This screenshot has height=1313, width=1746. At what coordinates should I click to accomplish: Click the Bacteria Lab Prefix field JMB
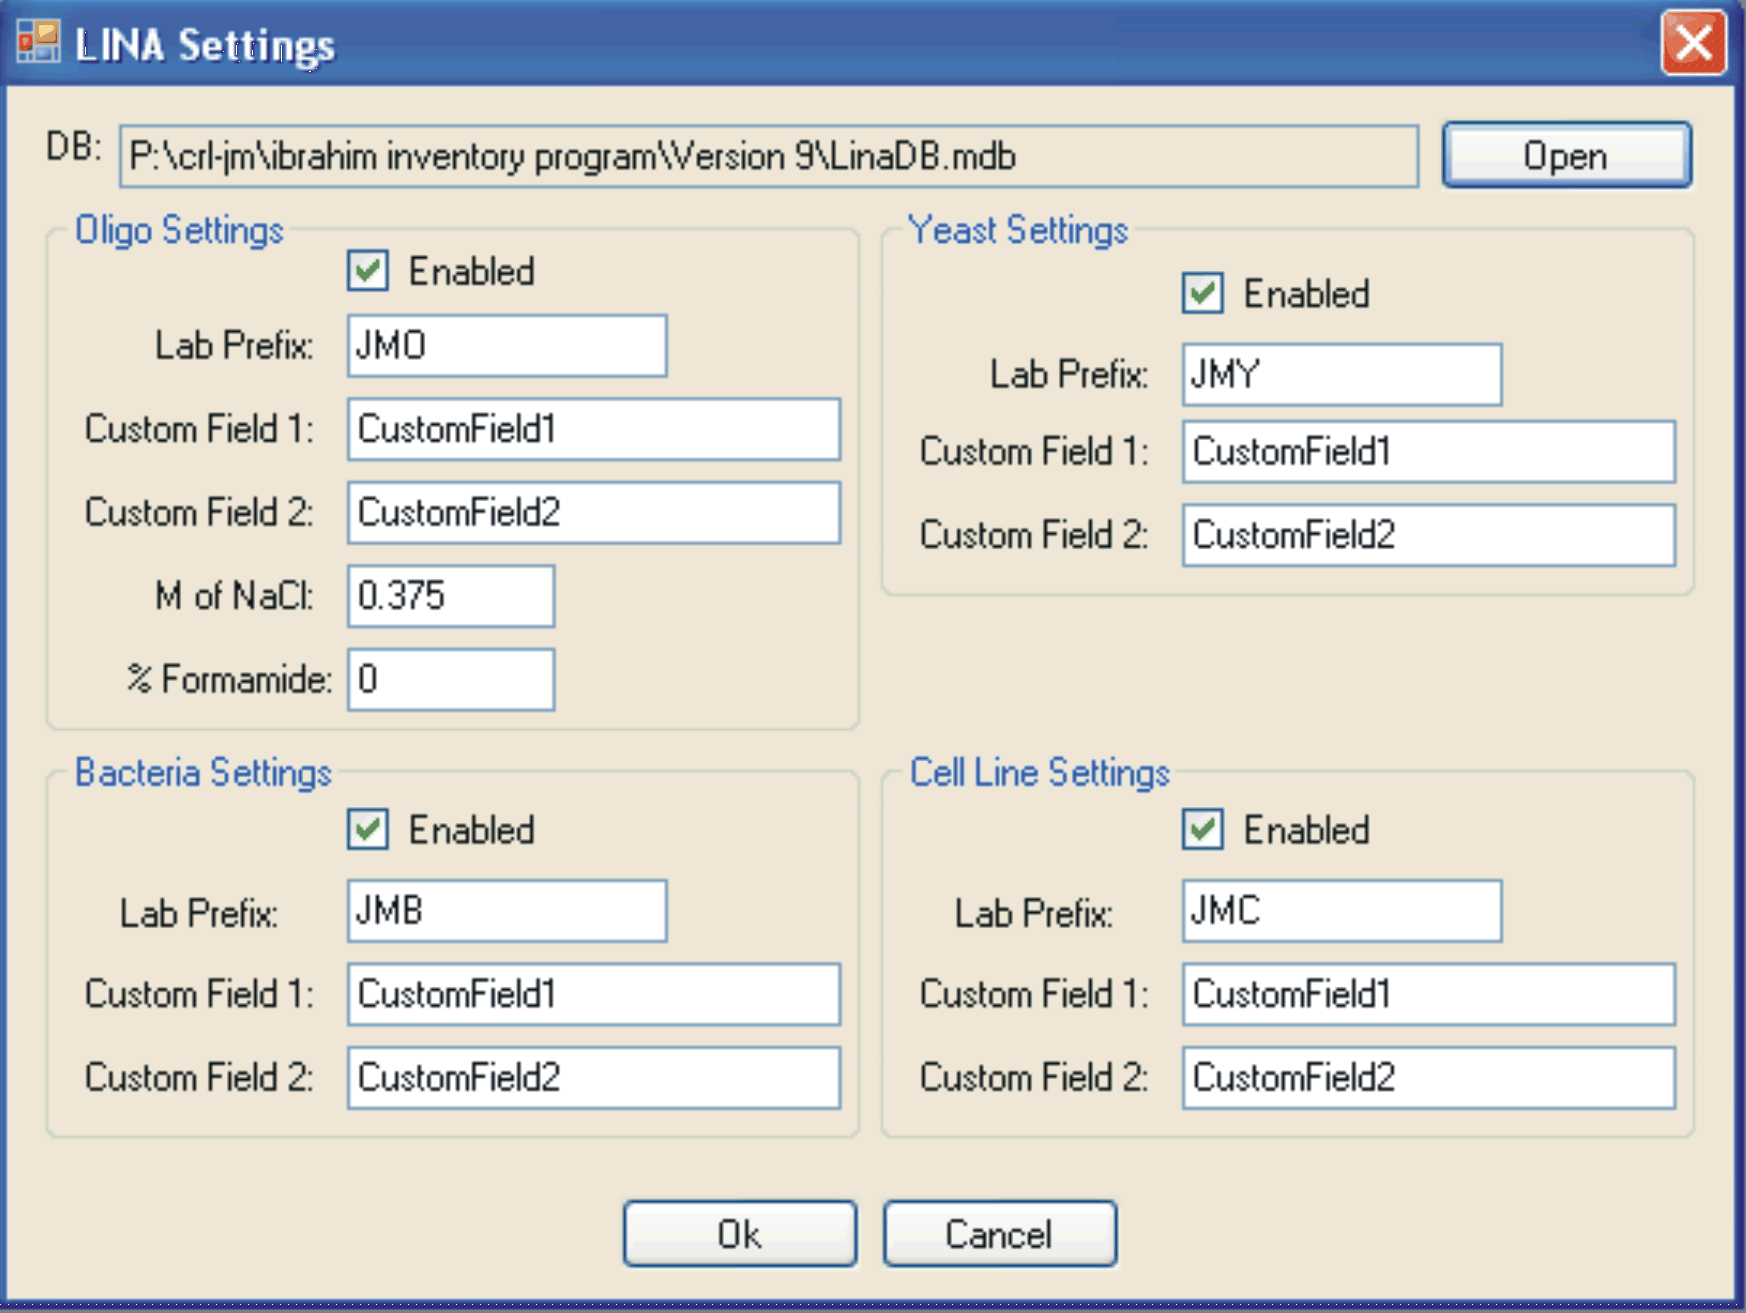coord(506,911)
